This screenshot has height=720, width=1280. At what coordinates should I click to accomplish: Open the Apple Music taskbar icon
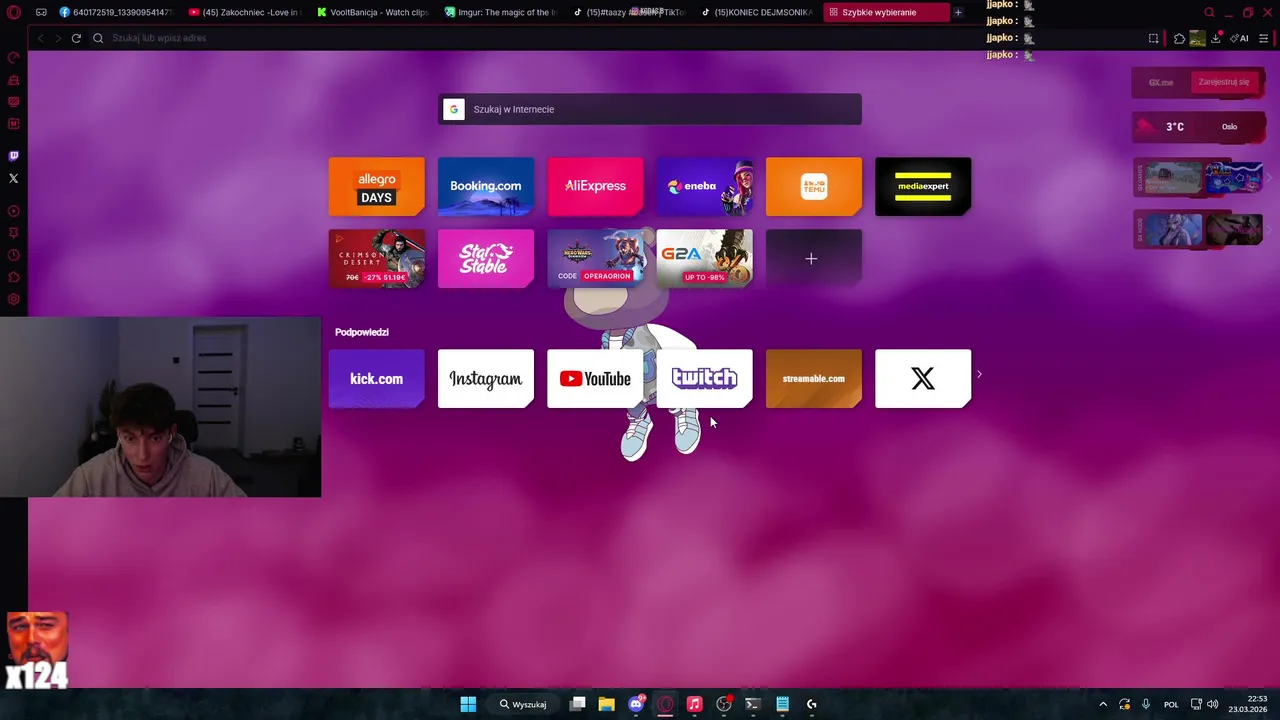(694, 704)
